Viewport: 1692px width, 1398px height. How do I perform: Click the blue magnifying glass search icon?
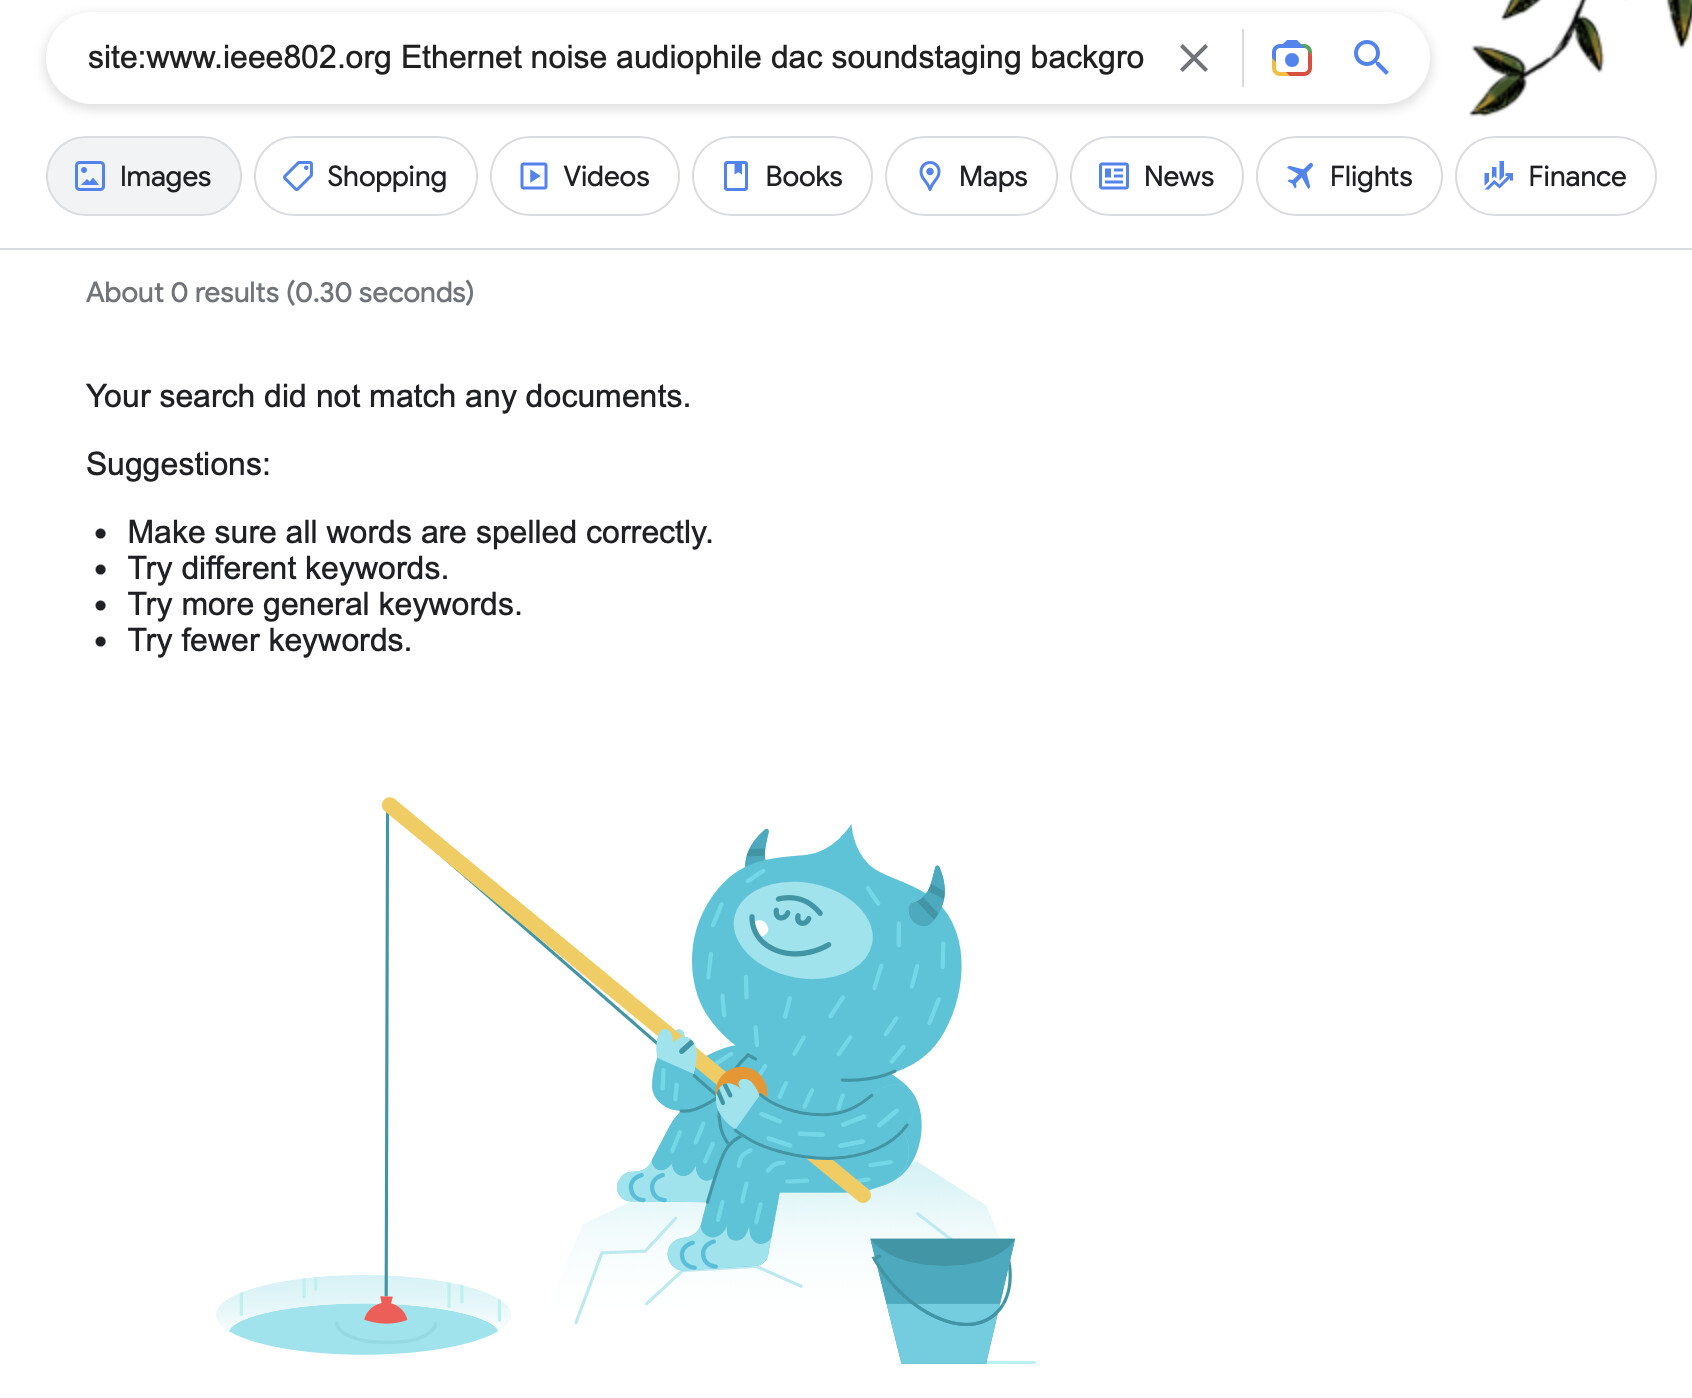1370,58
